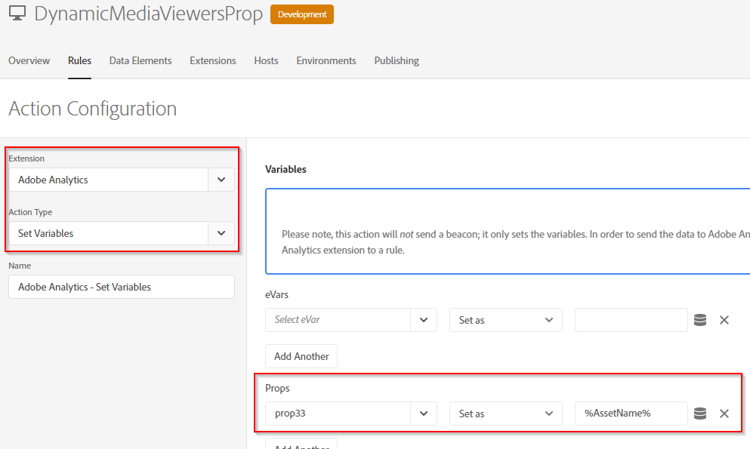The width and height of the screenshot is (750, 449).
Task: Open data element picker for prop33 value
Action: tap(700, 413)
